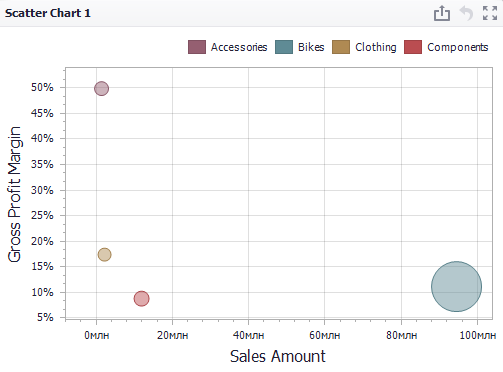Select the Components legend label
503x372 pixels.
458,47
